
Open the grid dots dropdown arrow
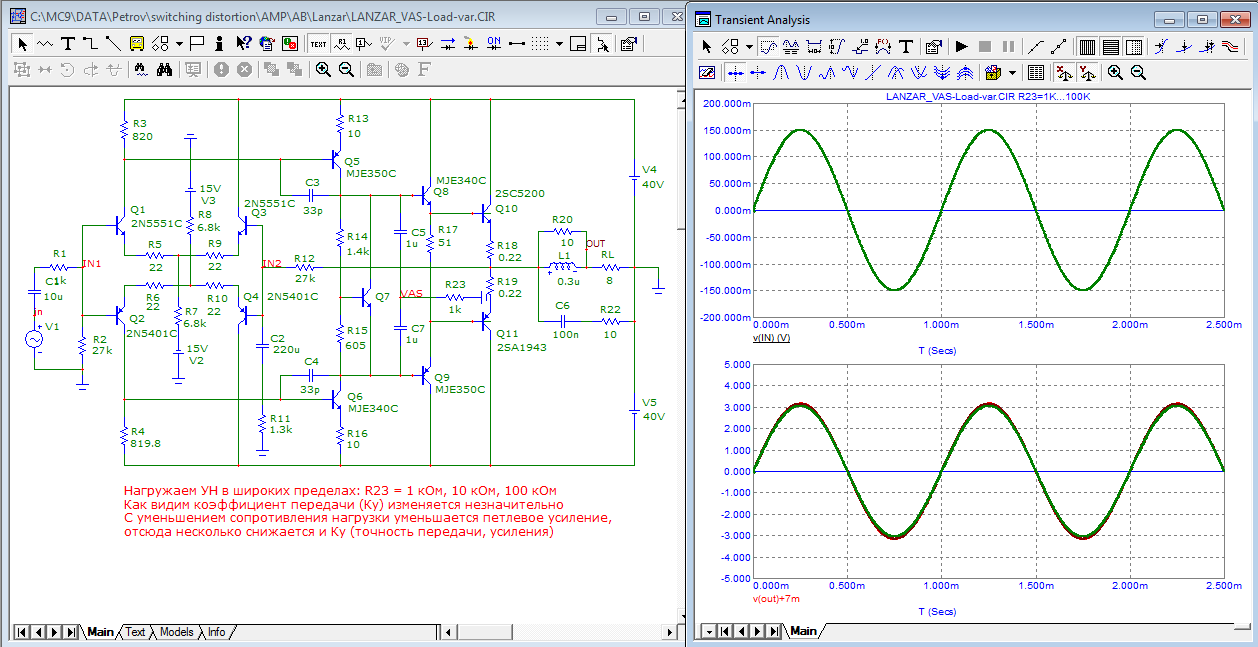560,44
